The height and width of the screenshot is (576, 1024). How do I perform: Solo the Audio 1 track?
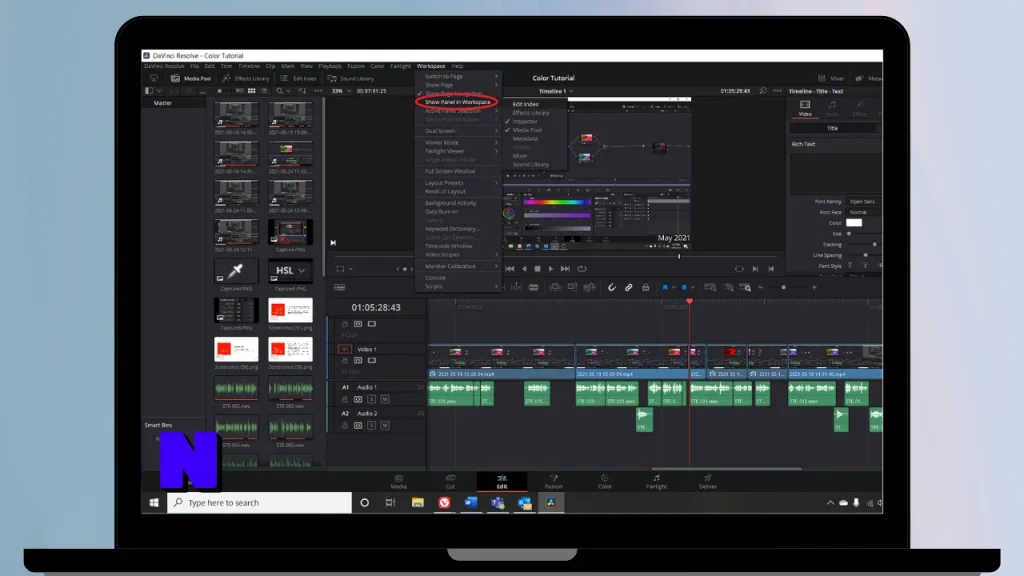tap(372, 399)
